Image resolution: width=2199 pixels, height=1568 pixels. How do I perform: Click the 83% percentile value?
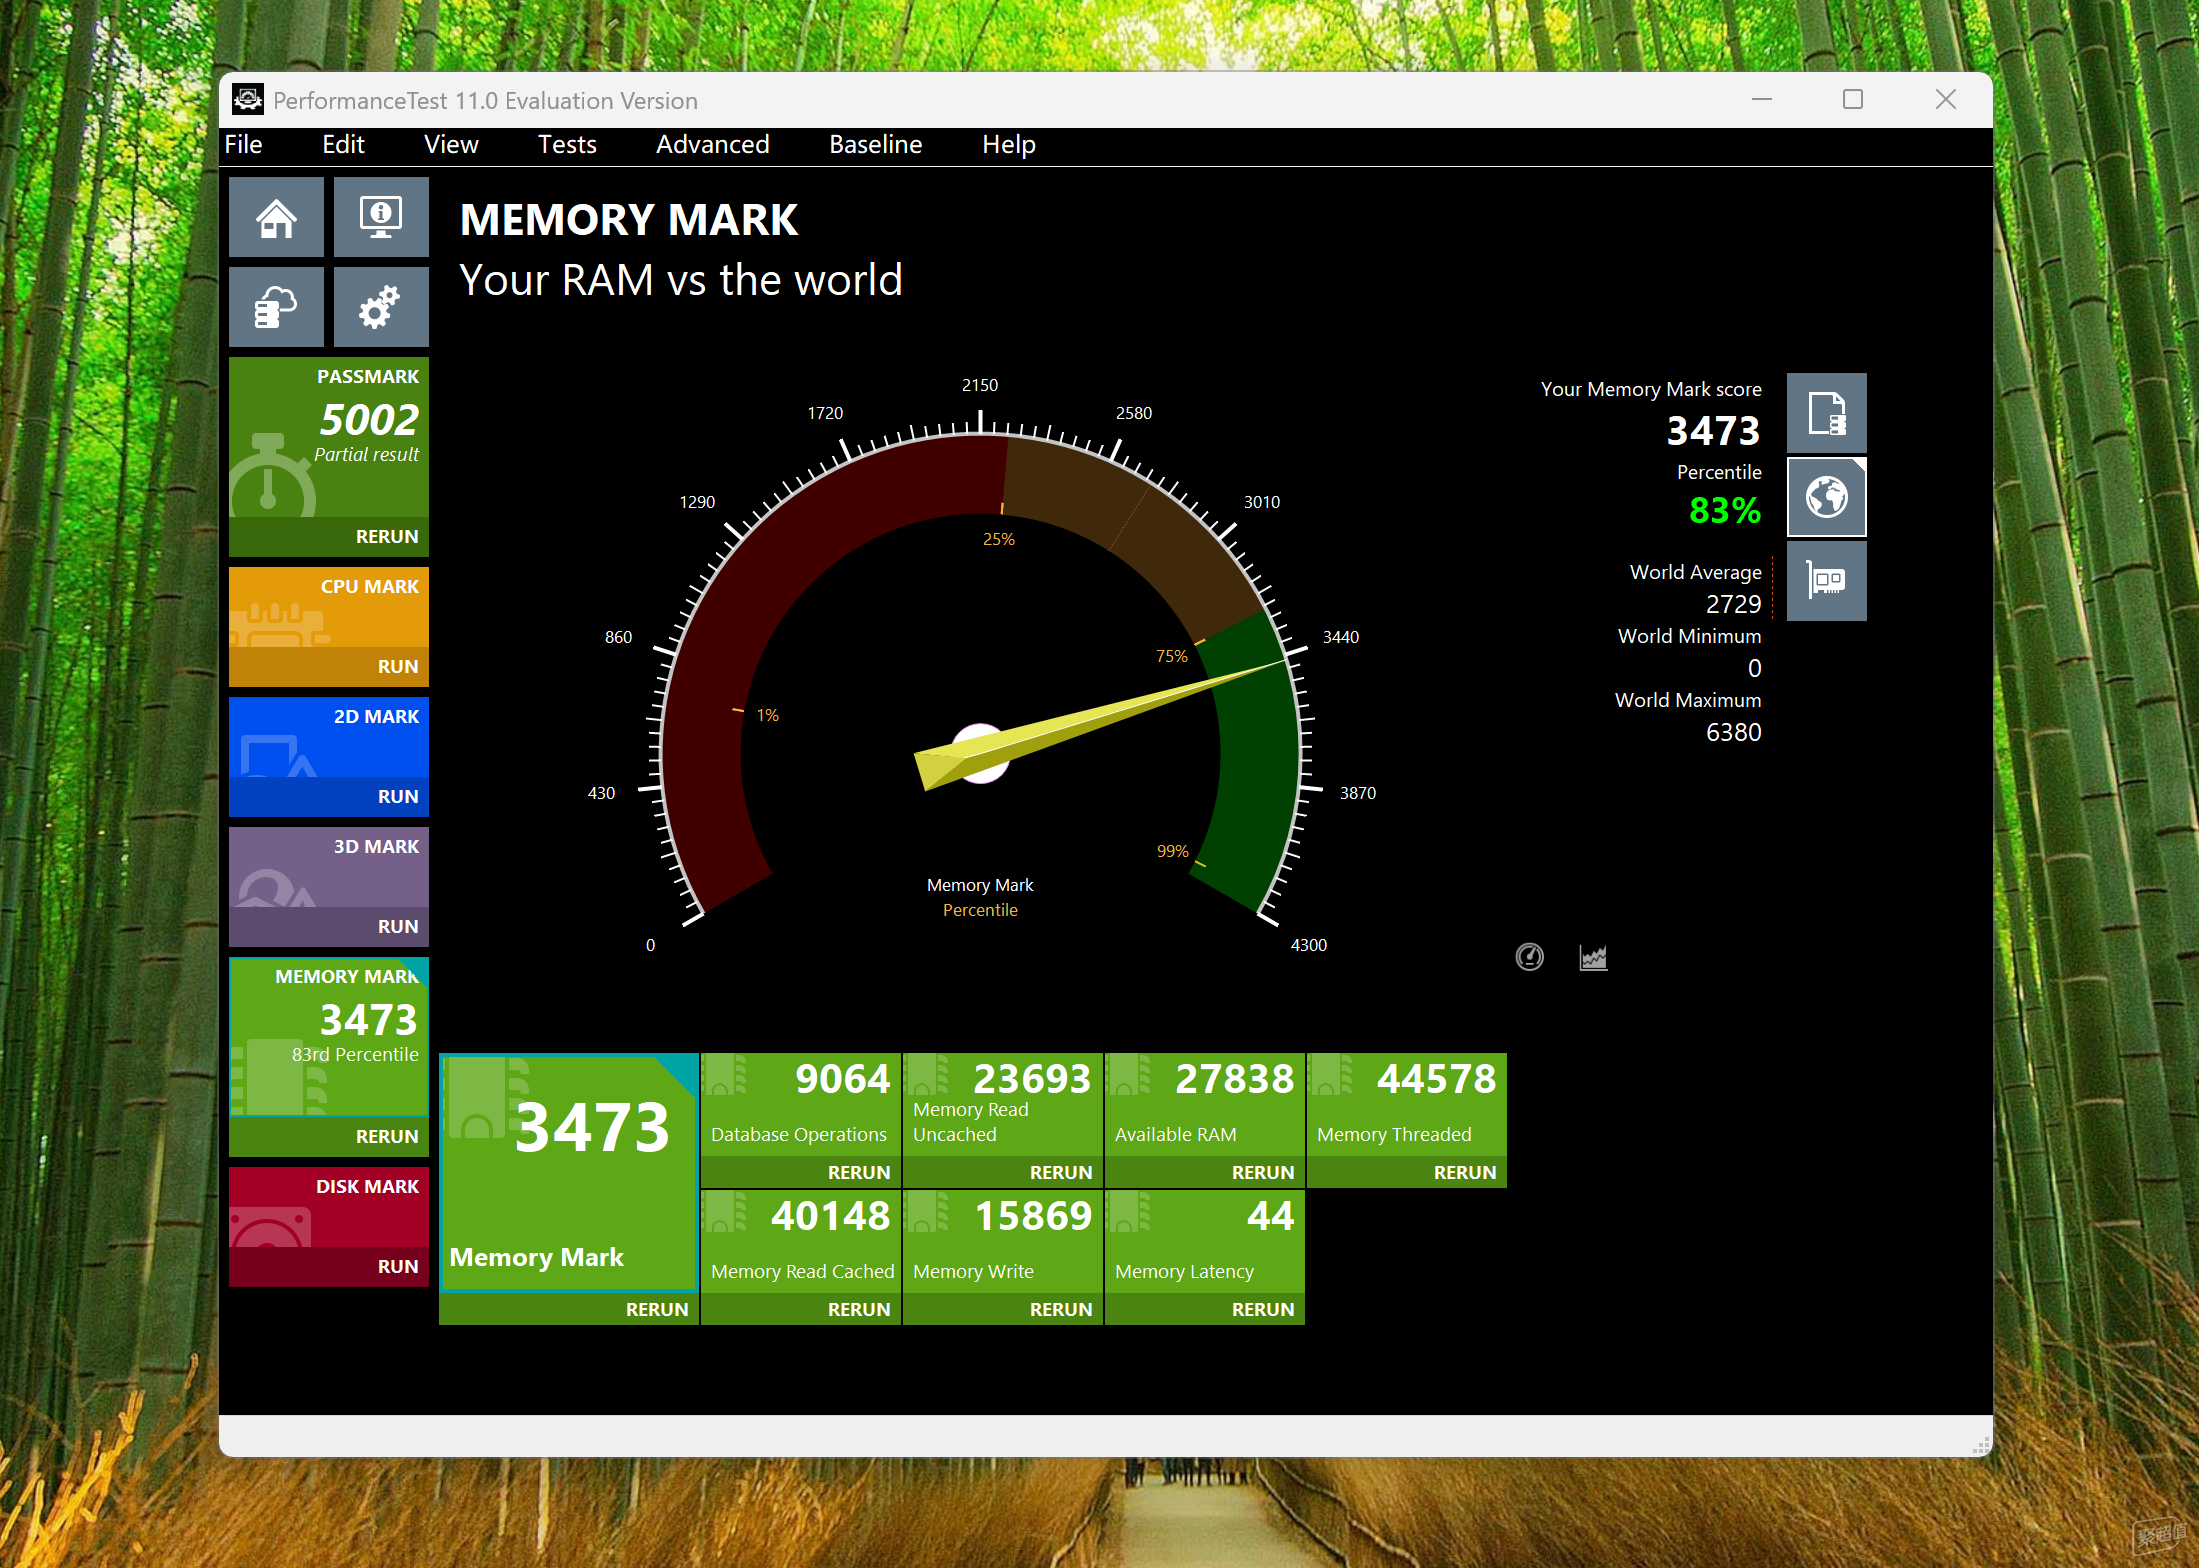coord(1724,511)
